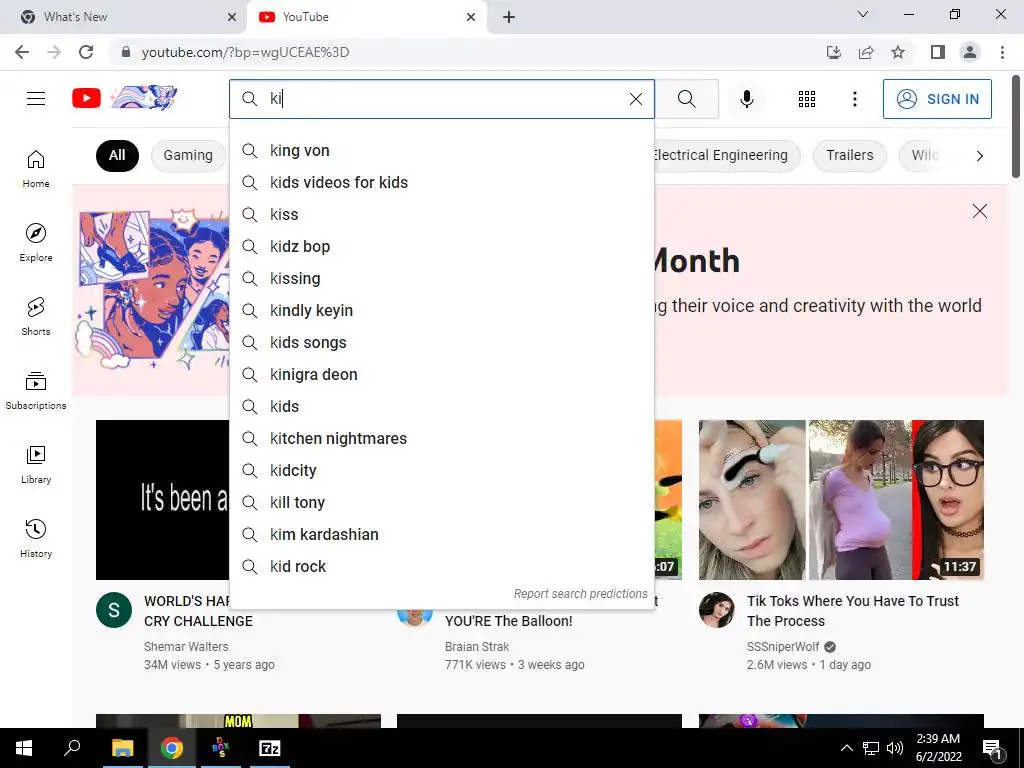Open the Chrome profile avatar
The height and width of the screenshot is (768, 1024).
[x=970, y=52]
